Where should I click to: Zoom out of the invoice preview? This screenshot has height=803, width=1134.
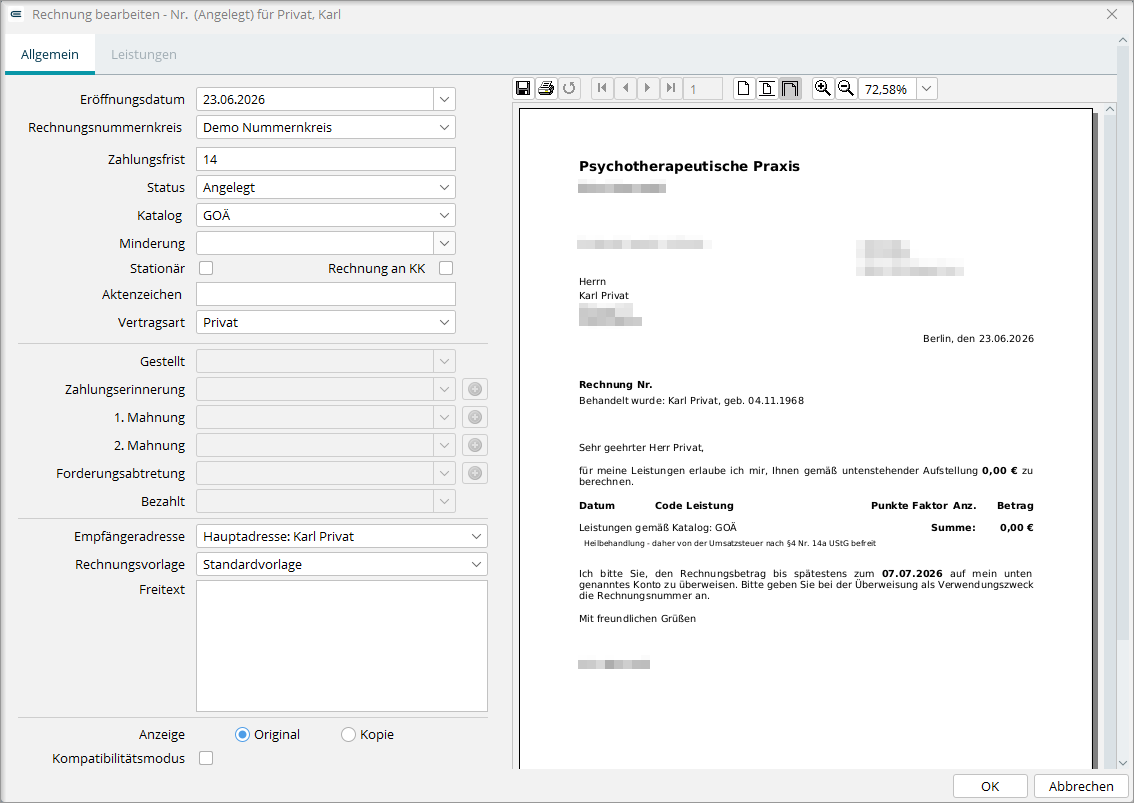pos(845,88)
